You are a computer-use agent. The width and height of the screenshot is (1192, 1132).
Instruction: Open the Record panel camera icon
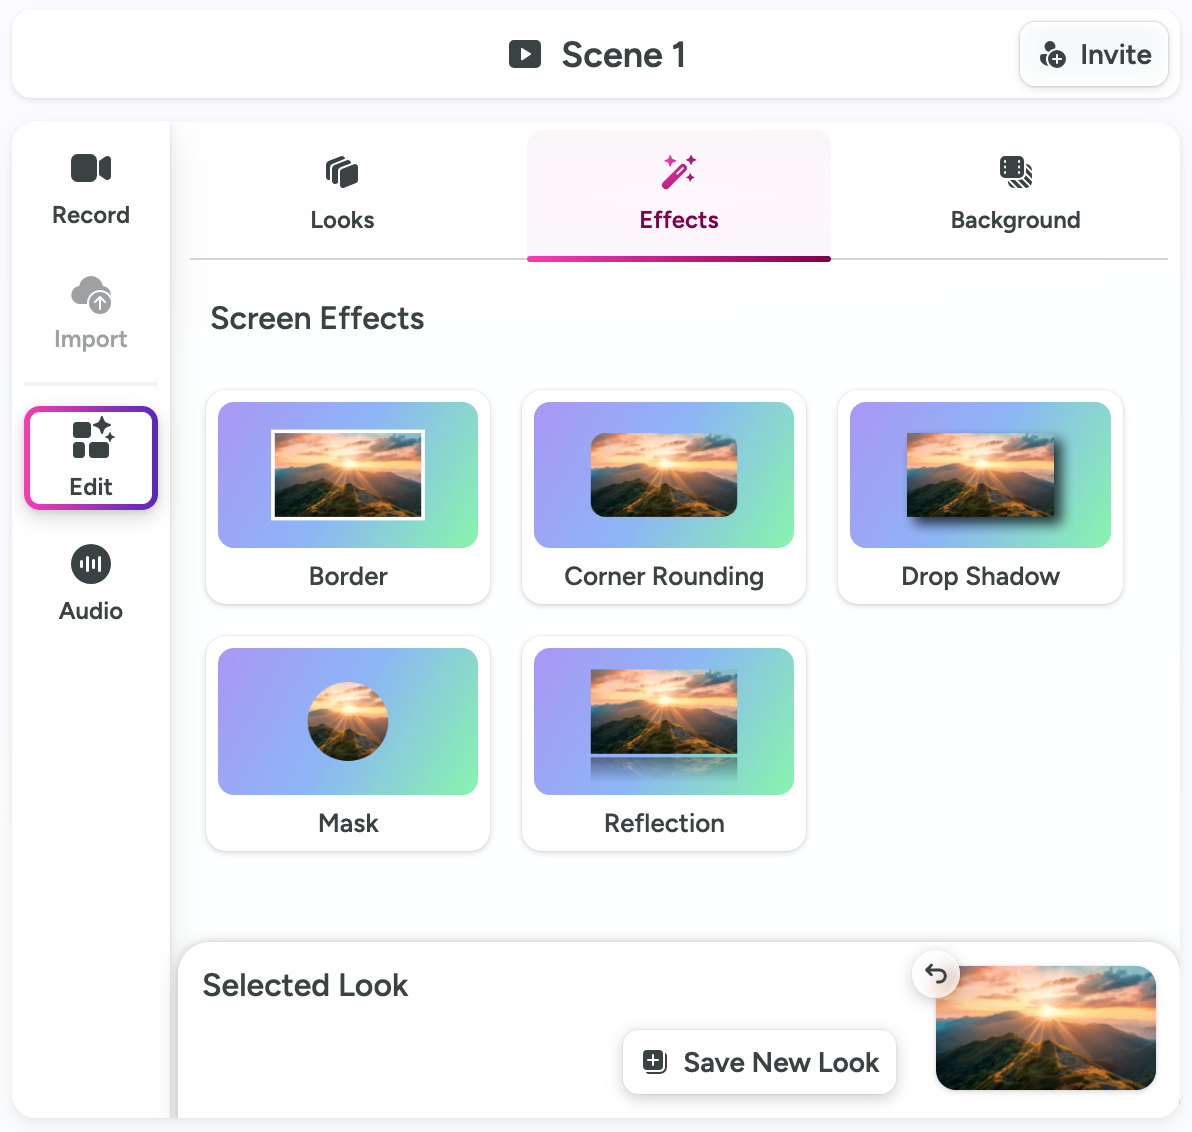90,168
